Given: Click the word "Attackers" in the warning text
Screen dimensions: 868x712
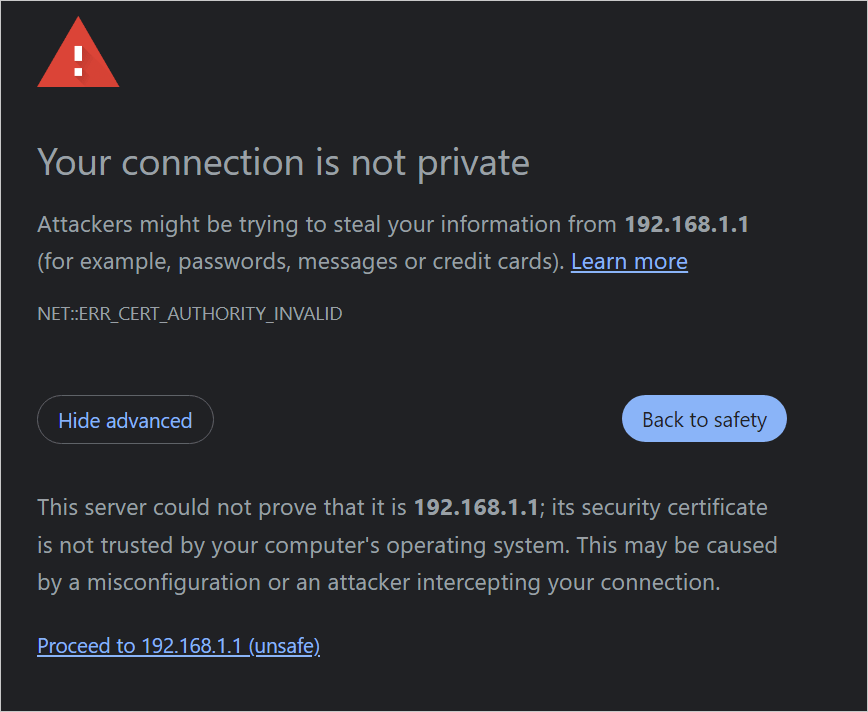Looking at the screenshot, I should pos(84,224).
